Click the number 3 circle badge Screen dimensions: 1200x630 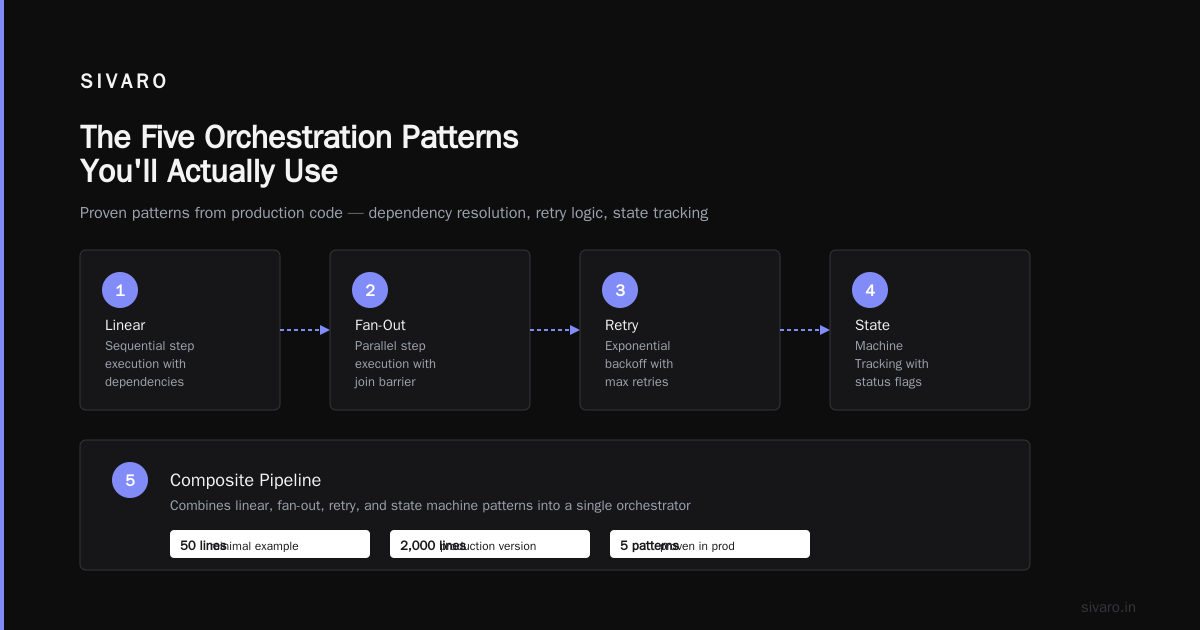620,290
